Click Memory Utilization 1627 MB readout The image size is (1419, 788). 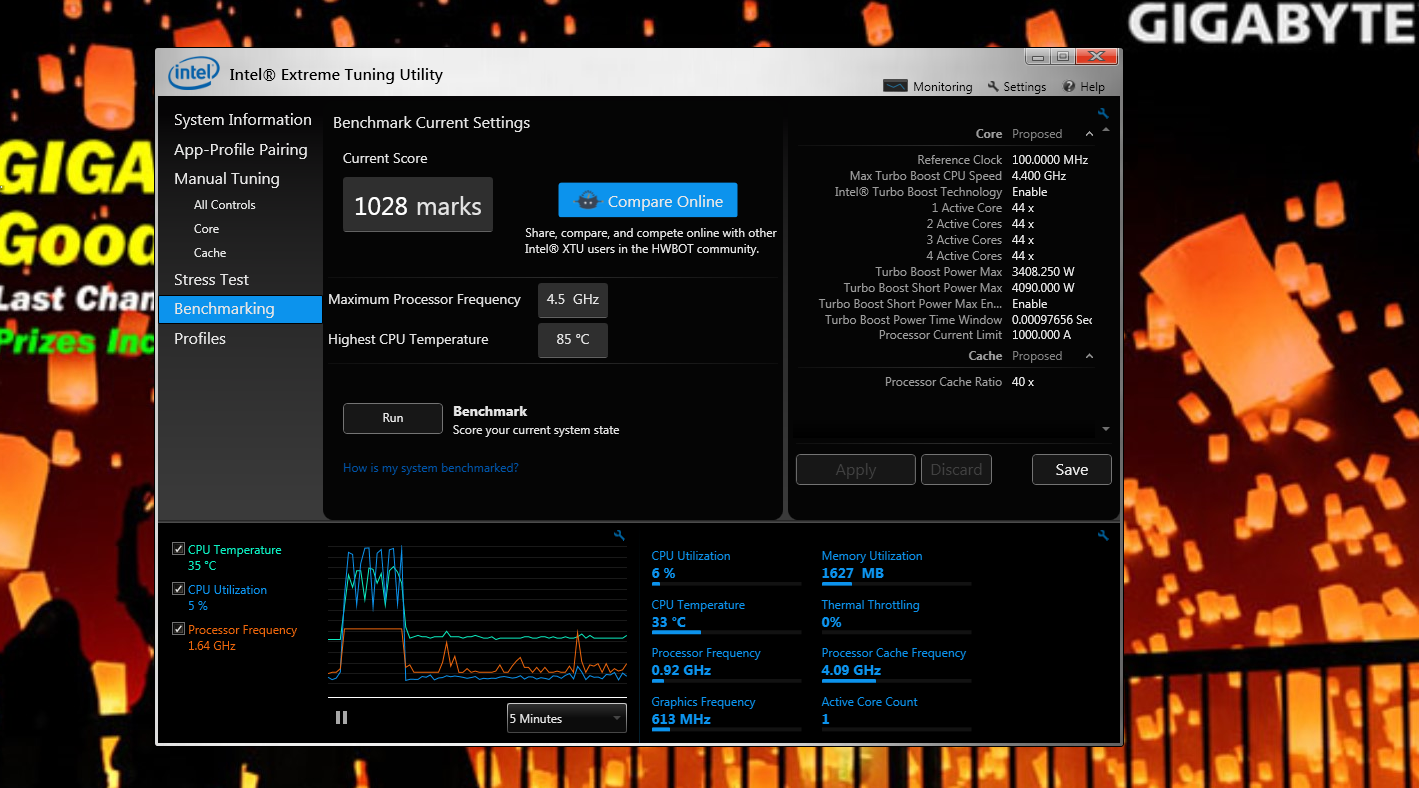(x=853, y=573)
